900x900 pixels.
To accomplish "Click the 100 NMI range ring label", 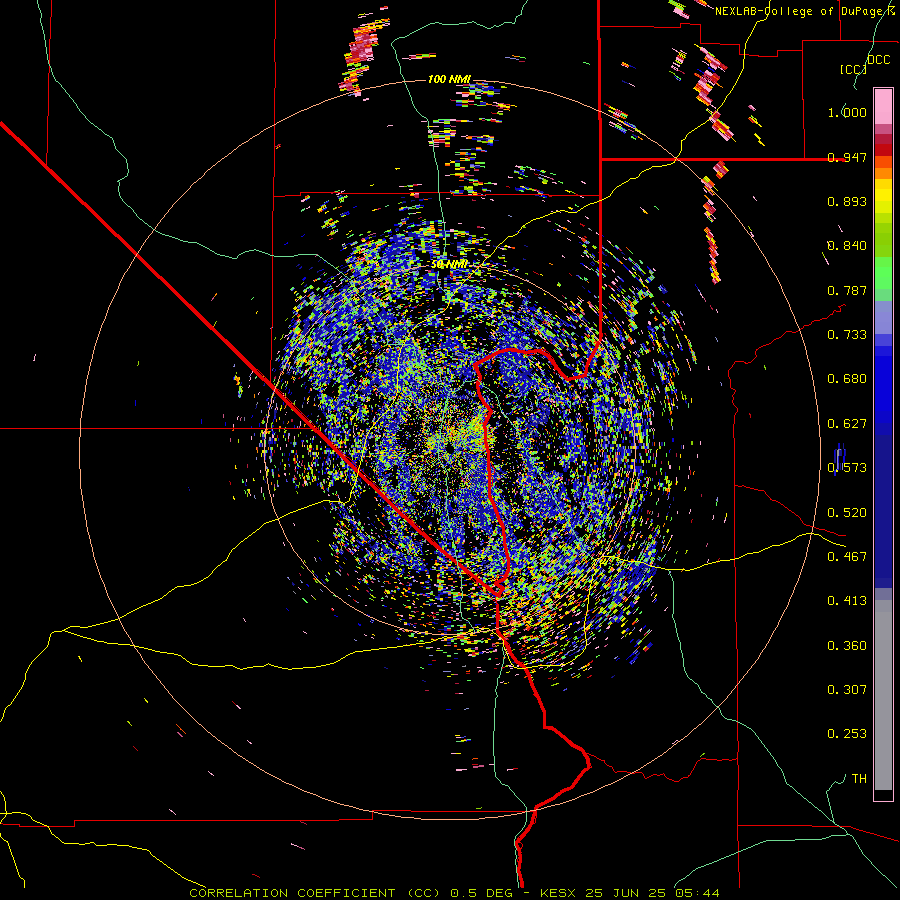I will [x=449, y=79].
